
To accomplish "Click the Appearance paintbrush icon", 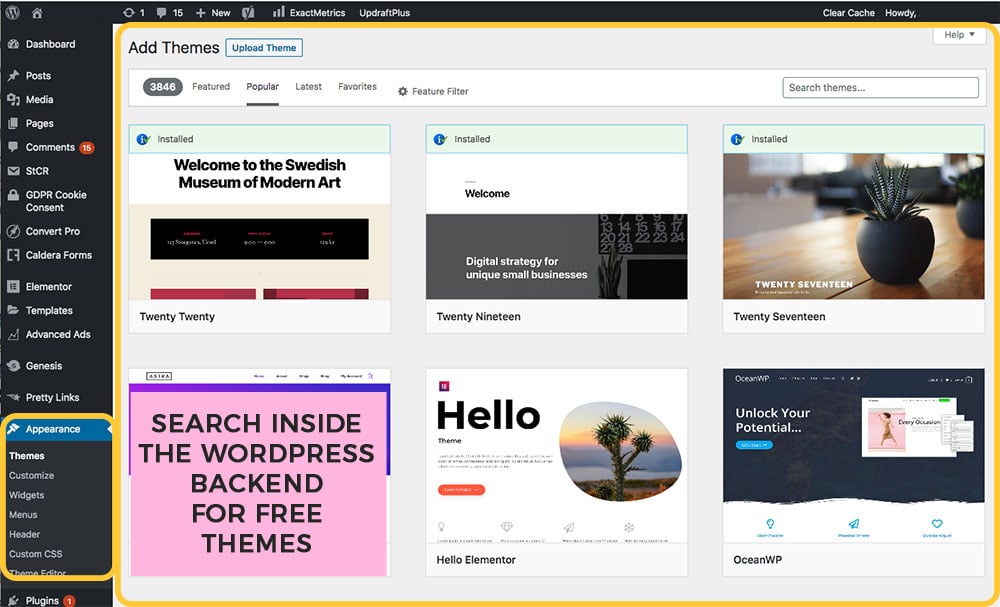I will click(13, 428).
